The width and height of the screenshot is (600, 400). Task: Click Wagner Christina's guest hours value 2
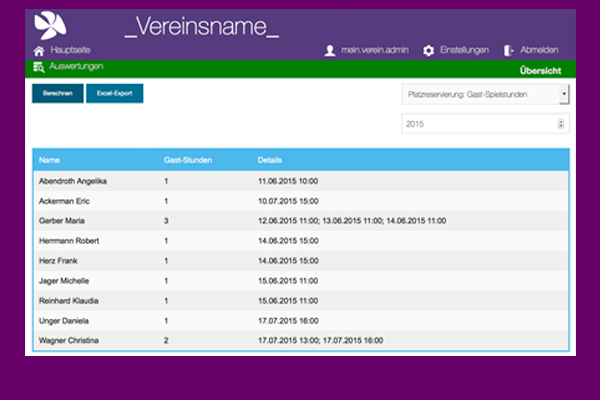click(166, 340)
